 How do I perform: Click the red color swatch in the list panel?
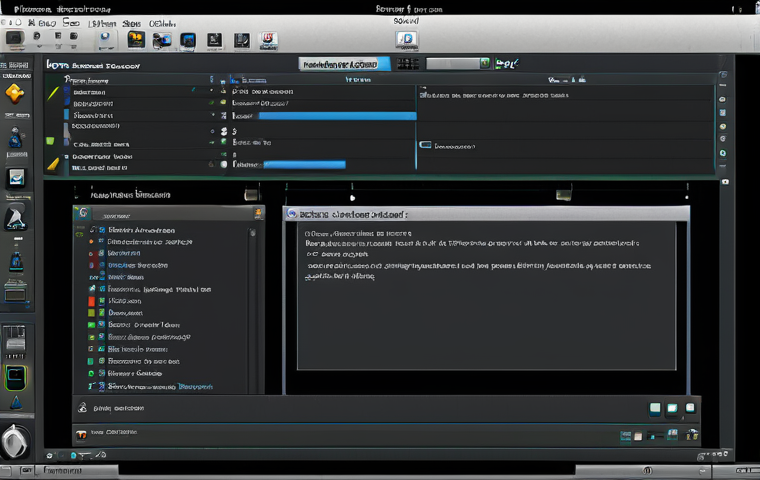coord(91,301)
